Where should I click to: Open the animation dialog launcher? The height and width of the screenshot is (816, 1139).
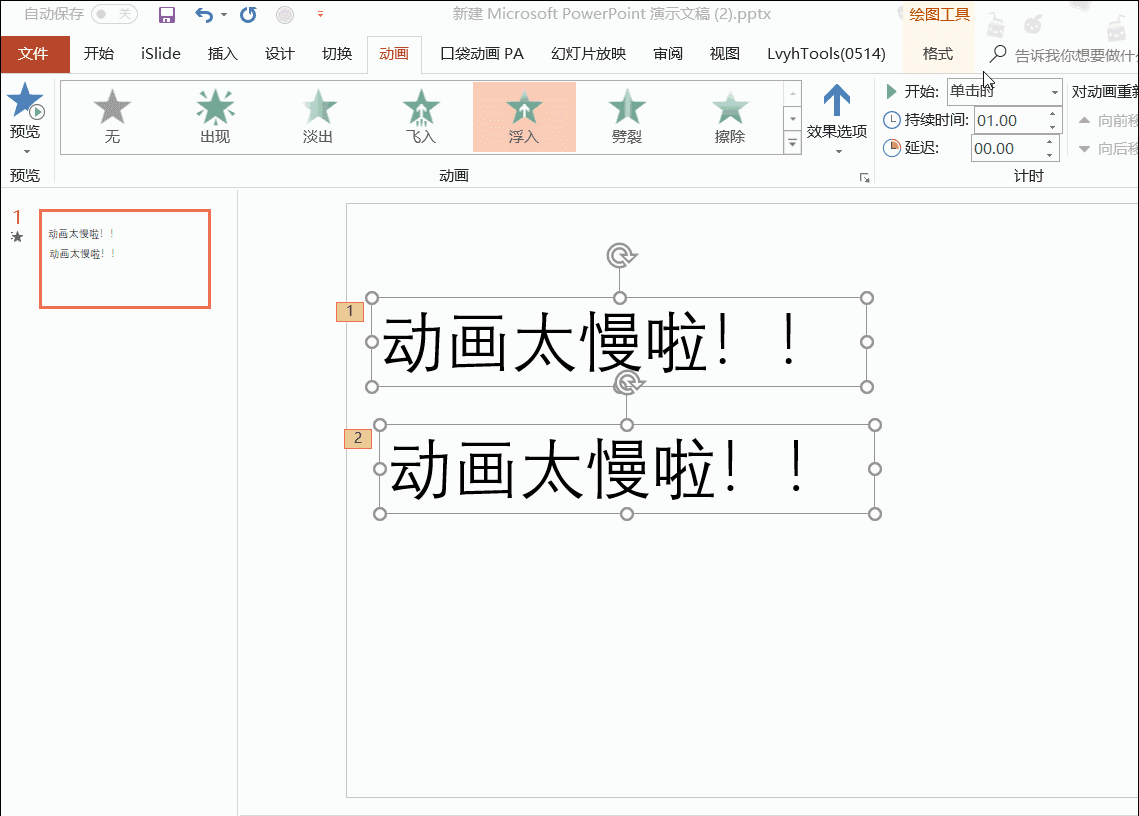864,177
